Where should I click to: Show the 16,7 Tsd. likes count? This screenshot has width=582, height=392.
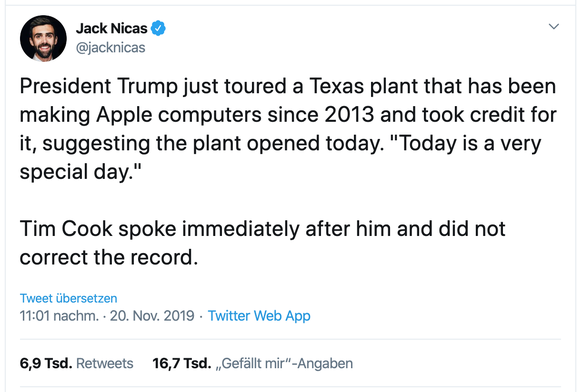182,363
